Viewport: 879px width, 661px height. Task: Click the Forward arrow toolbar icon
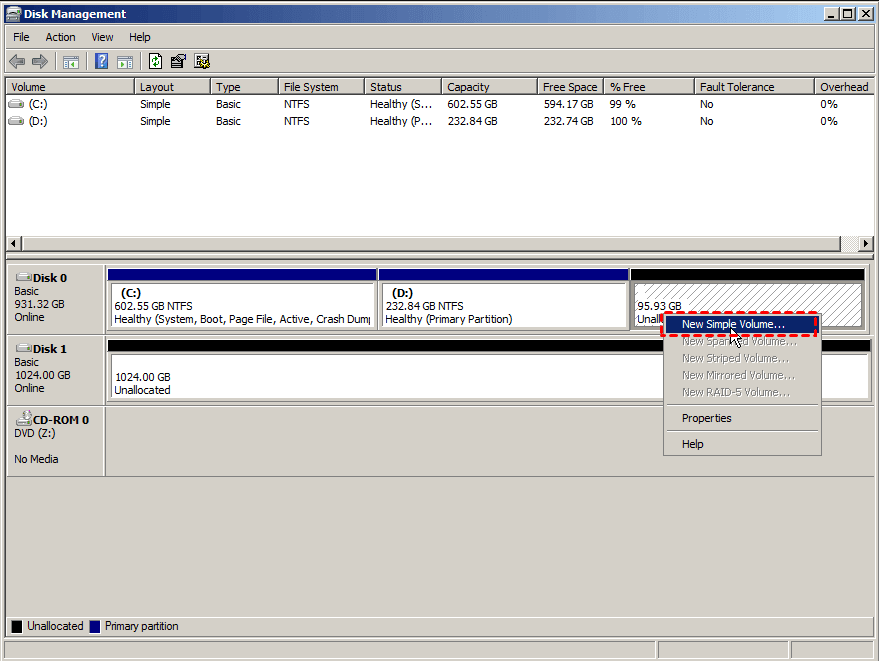click(x=40, y=61)
